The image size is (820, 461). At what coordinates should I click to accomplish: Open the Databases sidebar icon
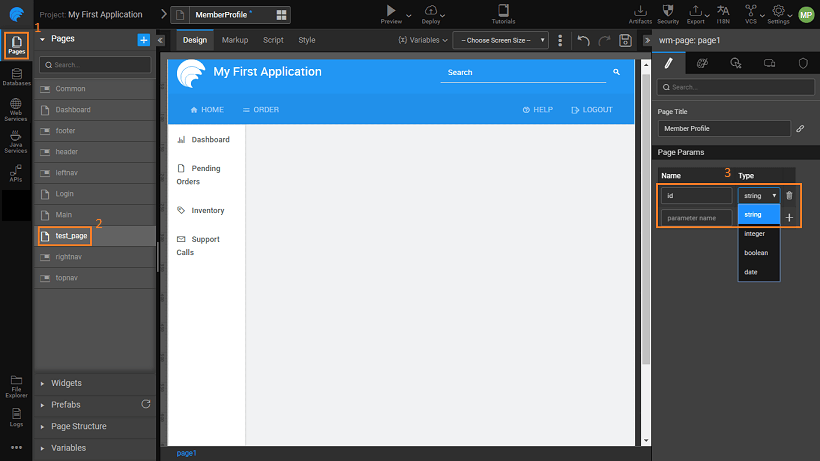(16, 76)
